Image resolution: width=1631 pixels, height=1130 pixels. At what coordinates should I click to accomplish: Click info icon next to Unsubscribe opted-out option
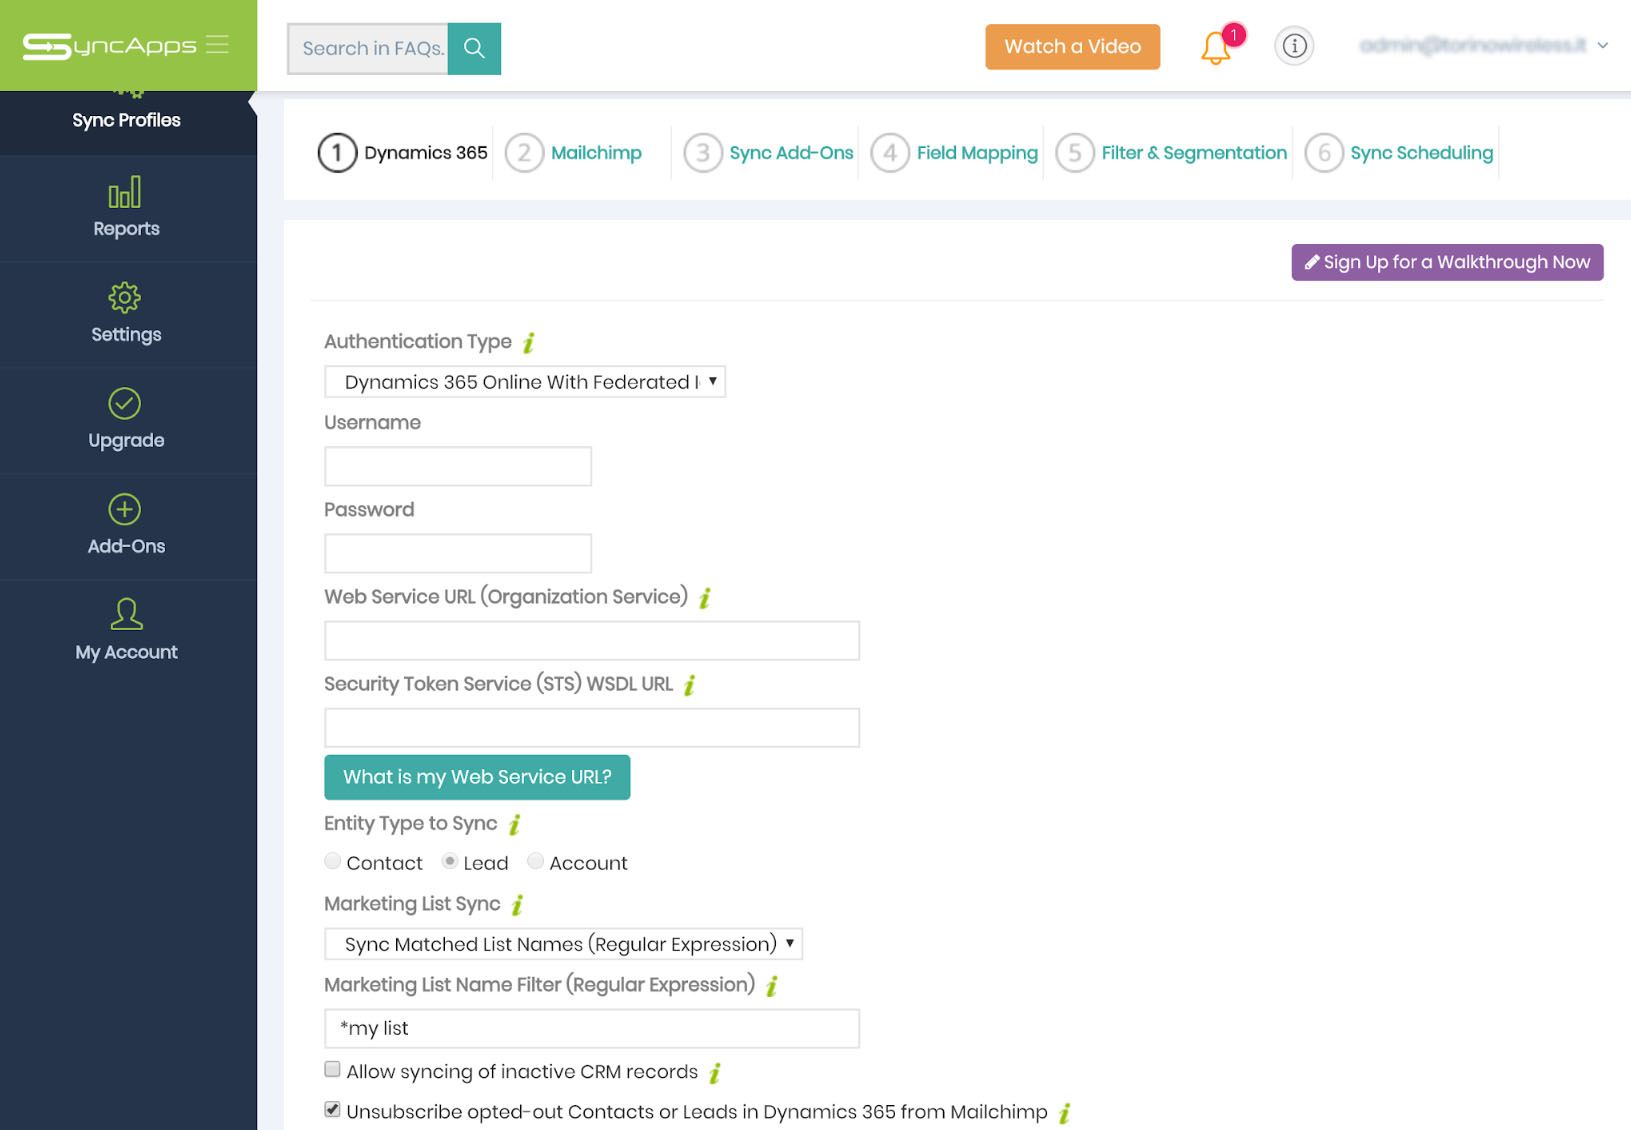(x=1065, y=1113)
